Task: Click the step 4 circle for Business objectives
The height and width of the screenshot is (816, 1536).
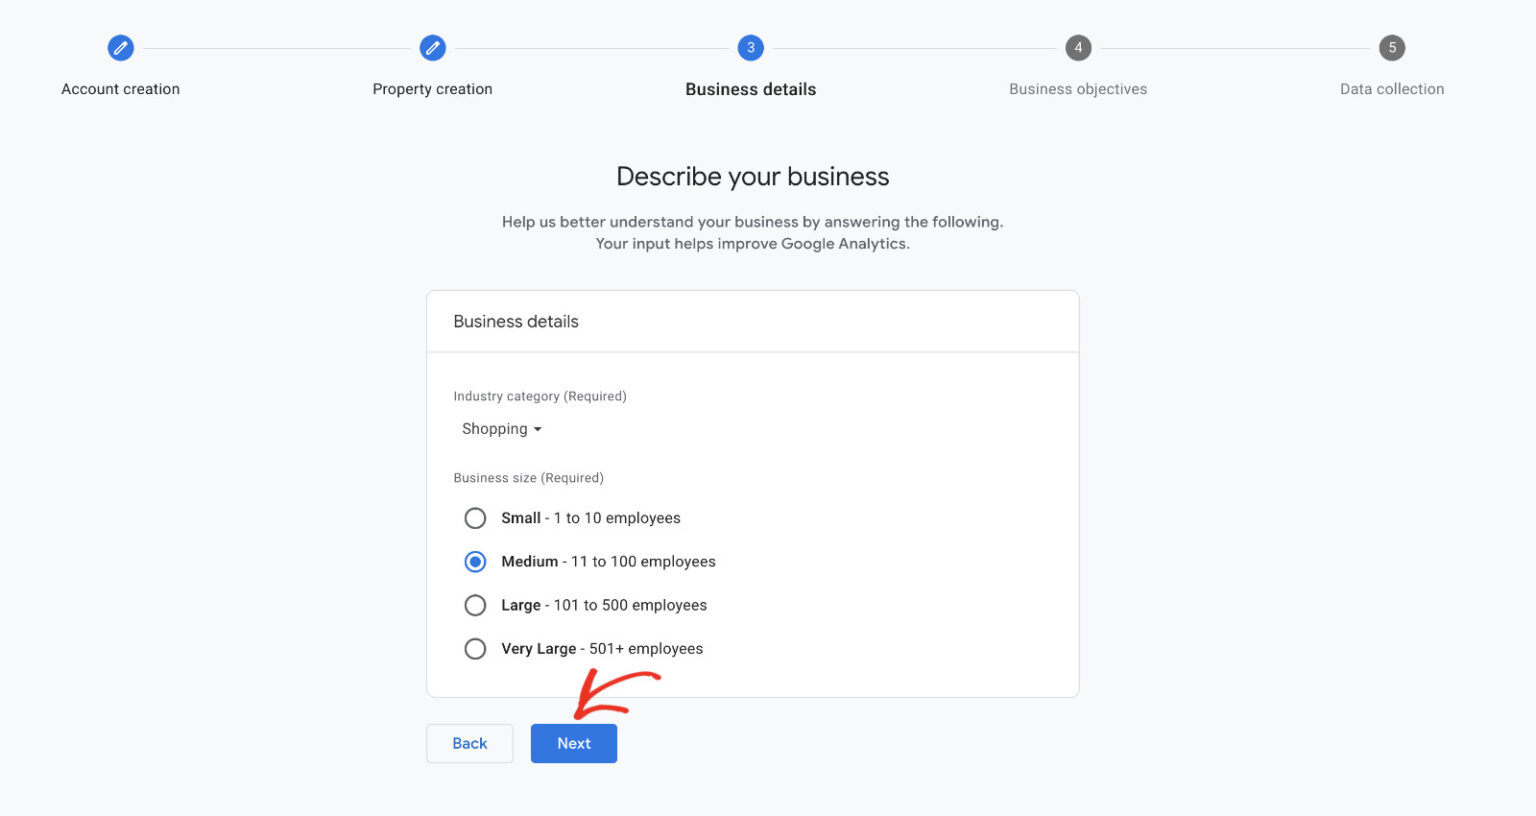Action: click(1078, 47)
